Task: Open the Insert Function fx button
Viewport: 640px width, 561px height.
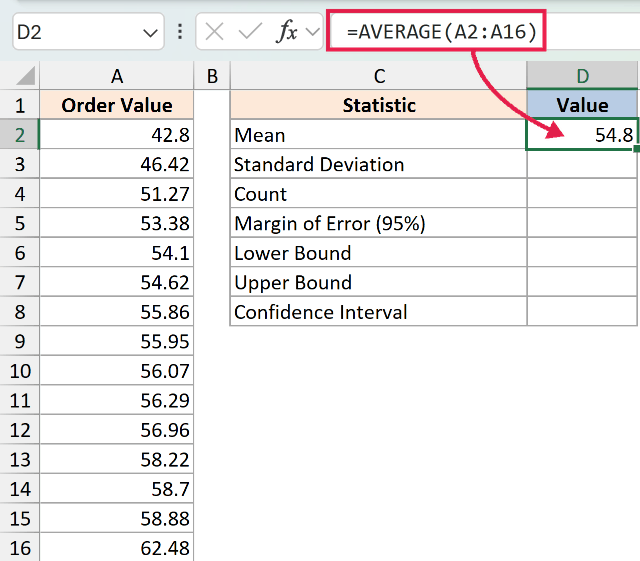Action: [287, 31]
